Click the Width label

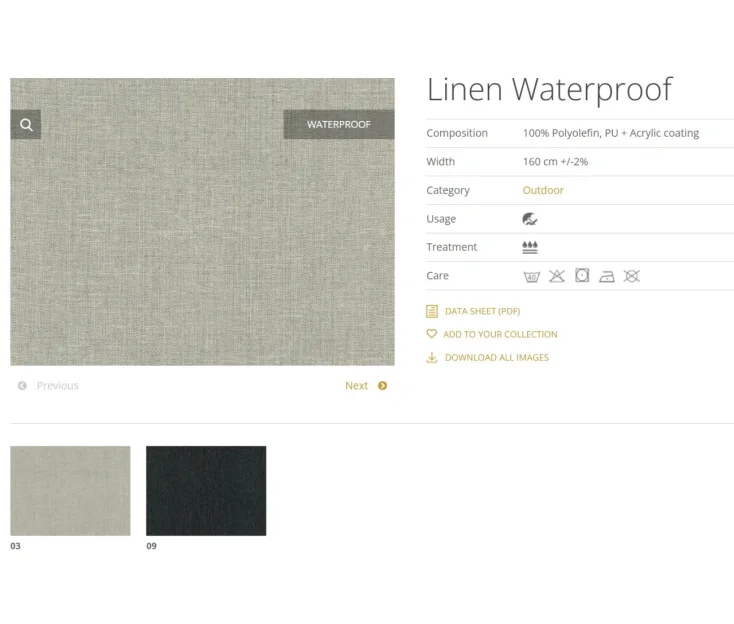(x=440, y=162)
